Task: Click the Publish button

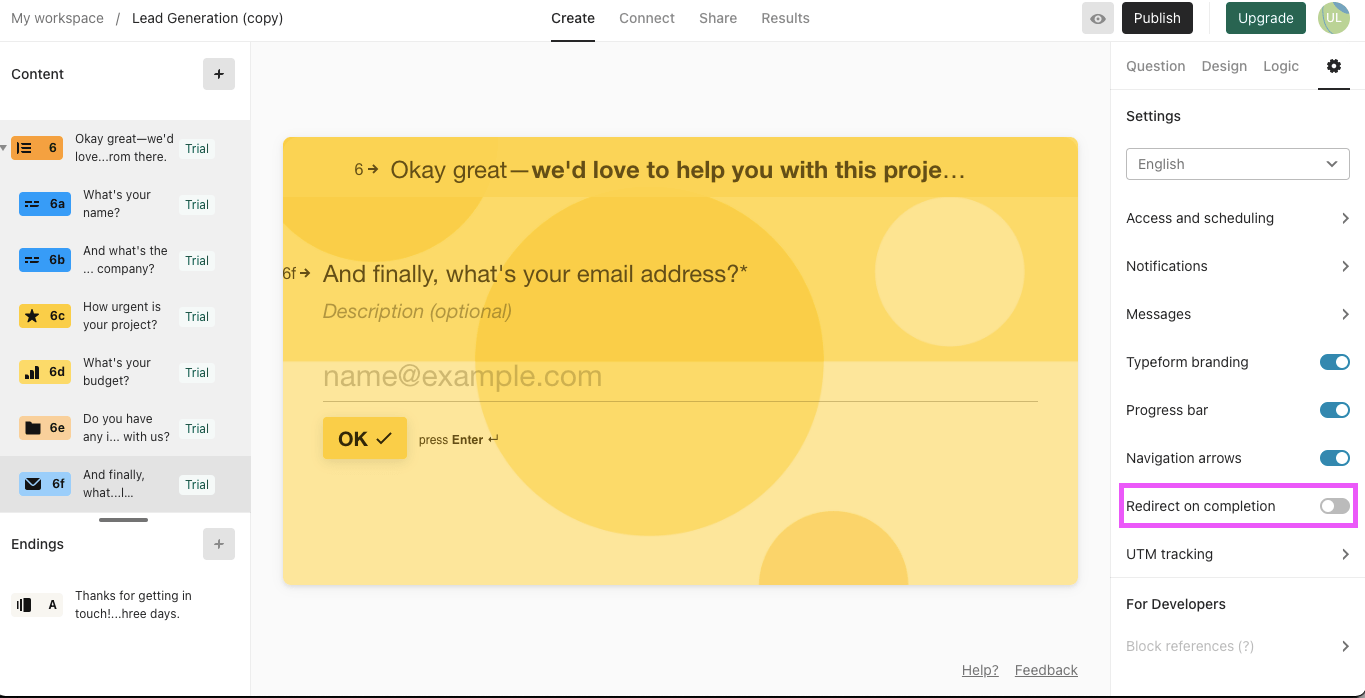Action: point(1156,18)
